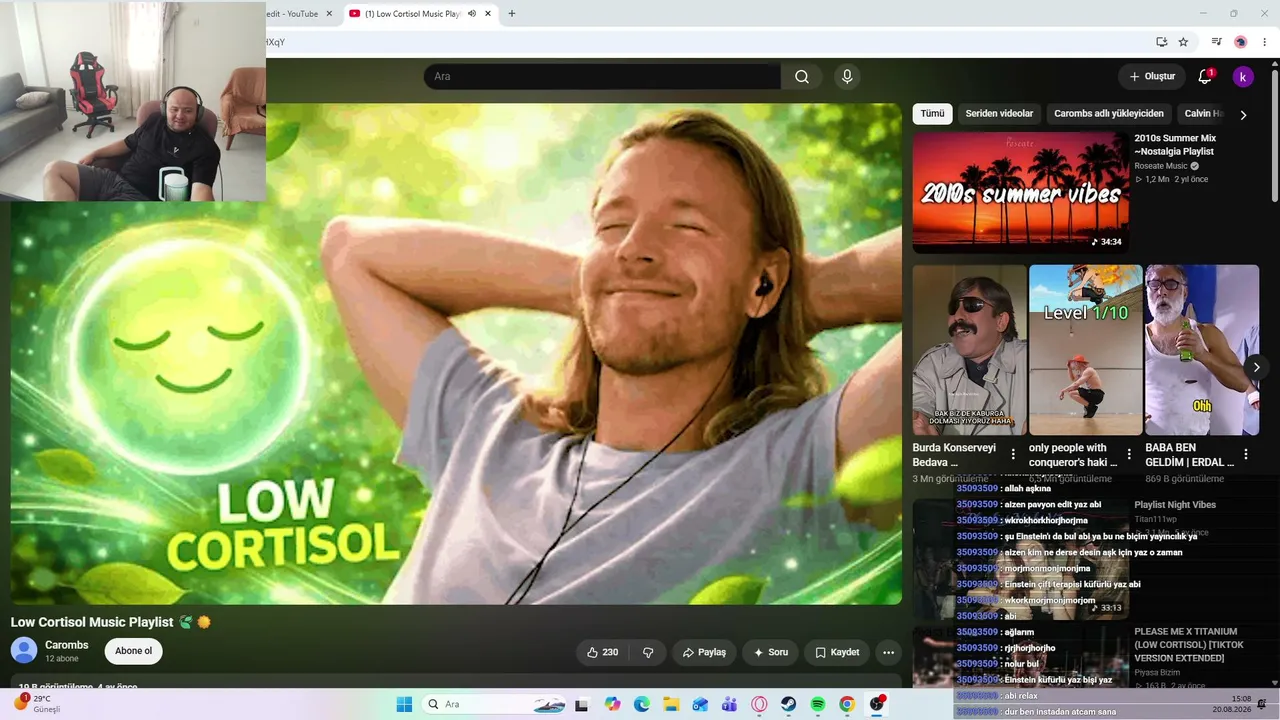Image resolution: width=1280 pixels, height=720 pixels.
Task: Open Spotify from the taskbar
Action: [818, 704]
